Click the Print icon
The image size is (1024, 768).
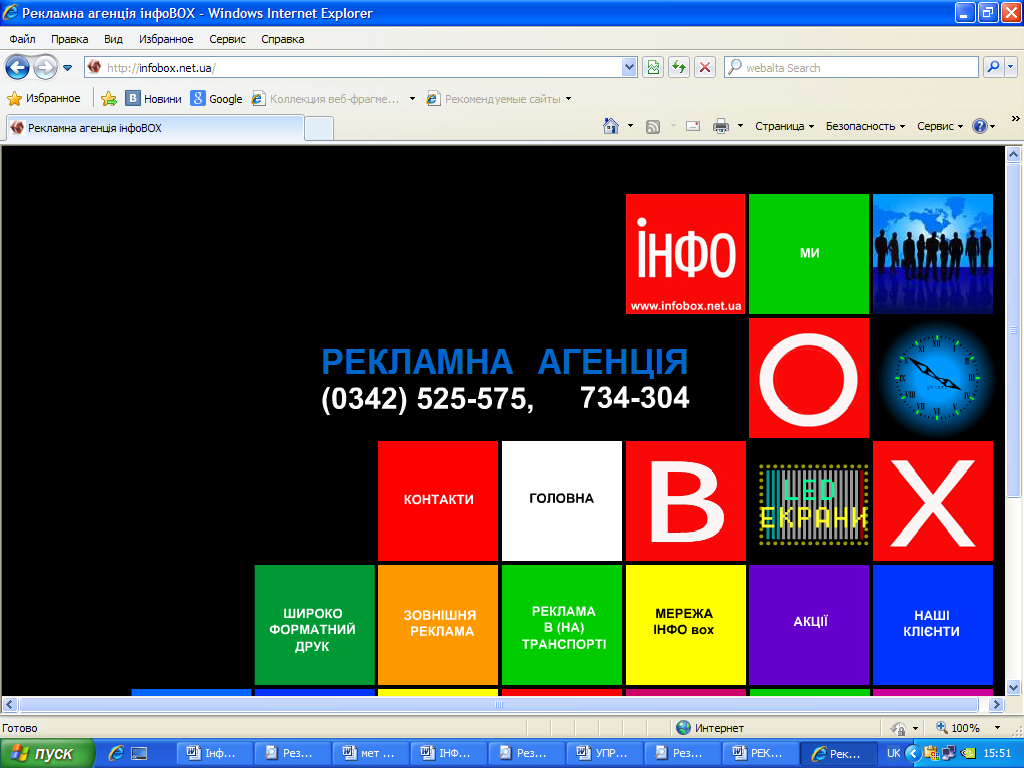click(x=721, y=126)
